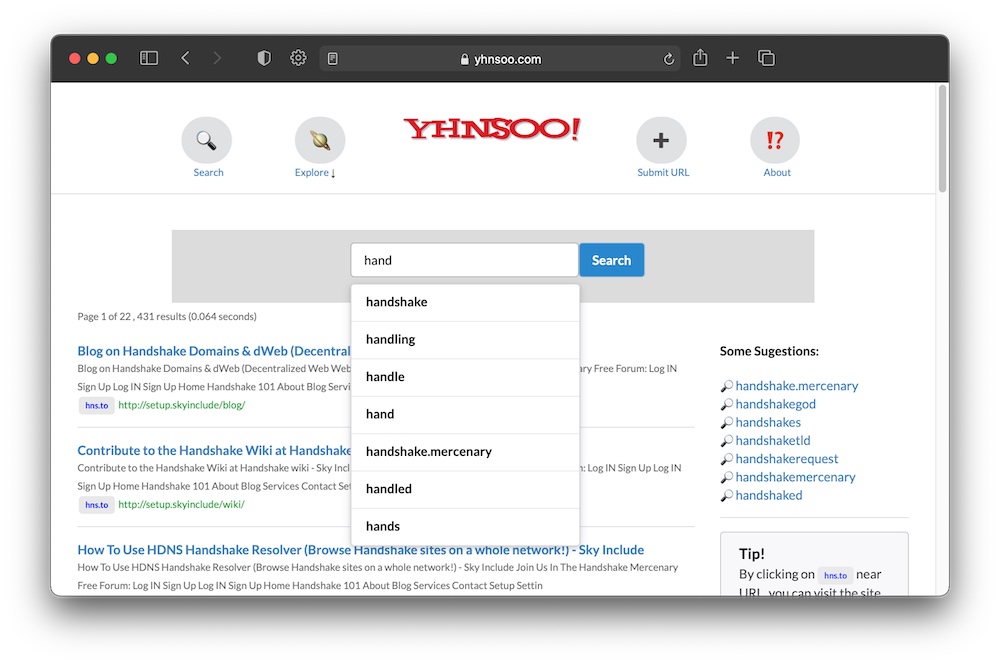Click the Safari share icon
1000x663 pixels.
pos(700,59)
